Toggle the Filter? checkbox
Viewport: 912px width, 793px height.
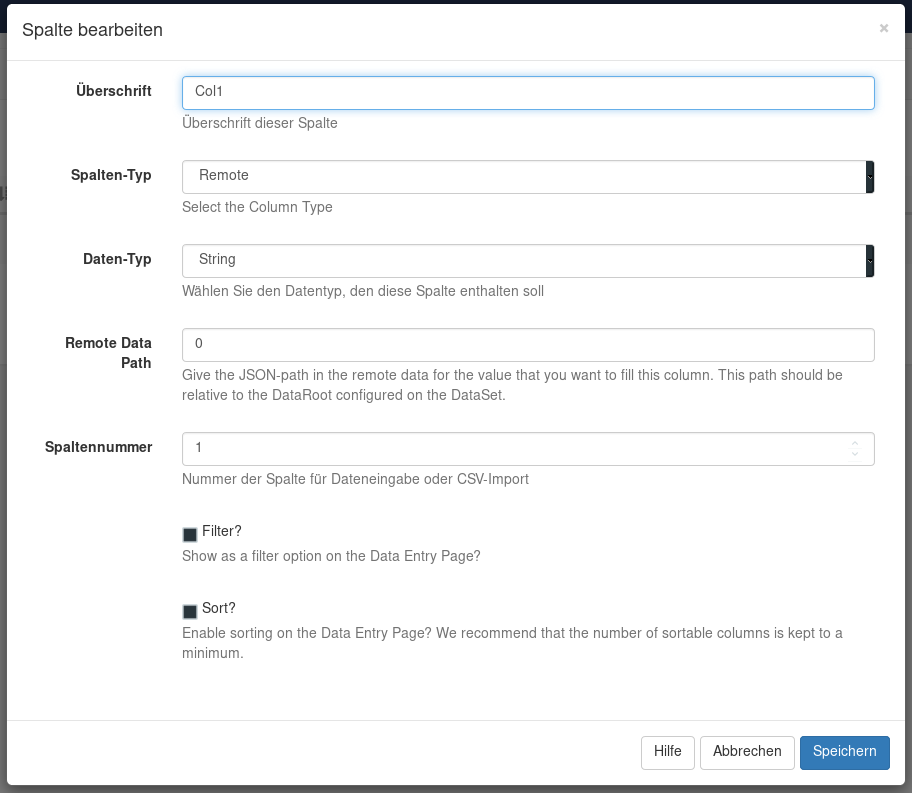coord(190,534)
